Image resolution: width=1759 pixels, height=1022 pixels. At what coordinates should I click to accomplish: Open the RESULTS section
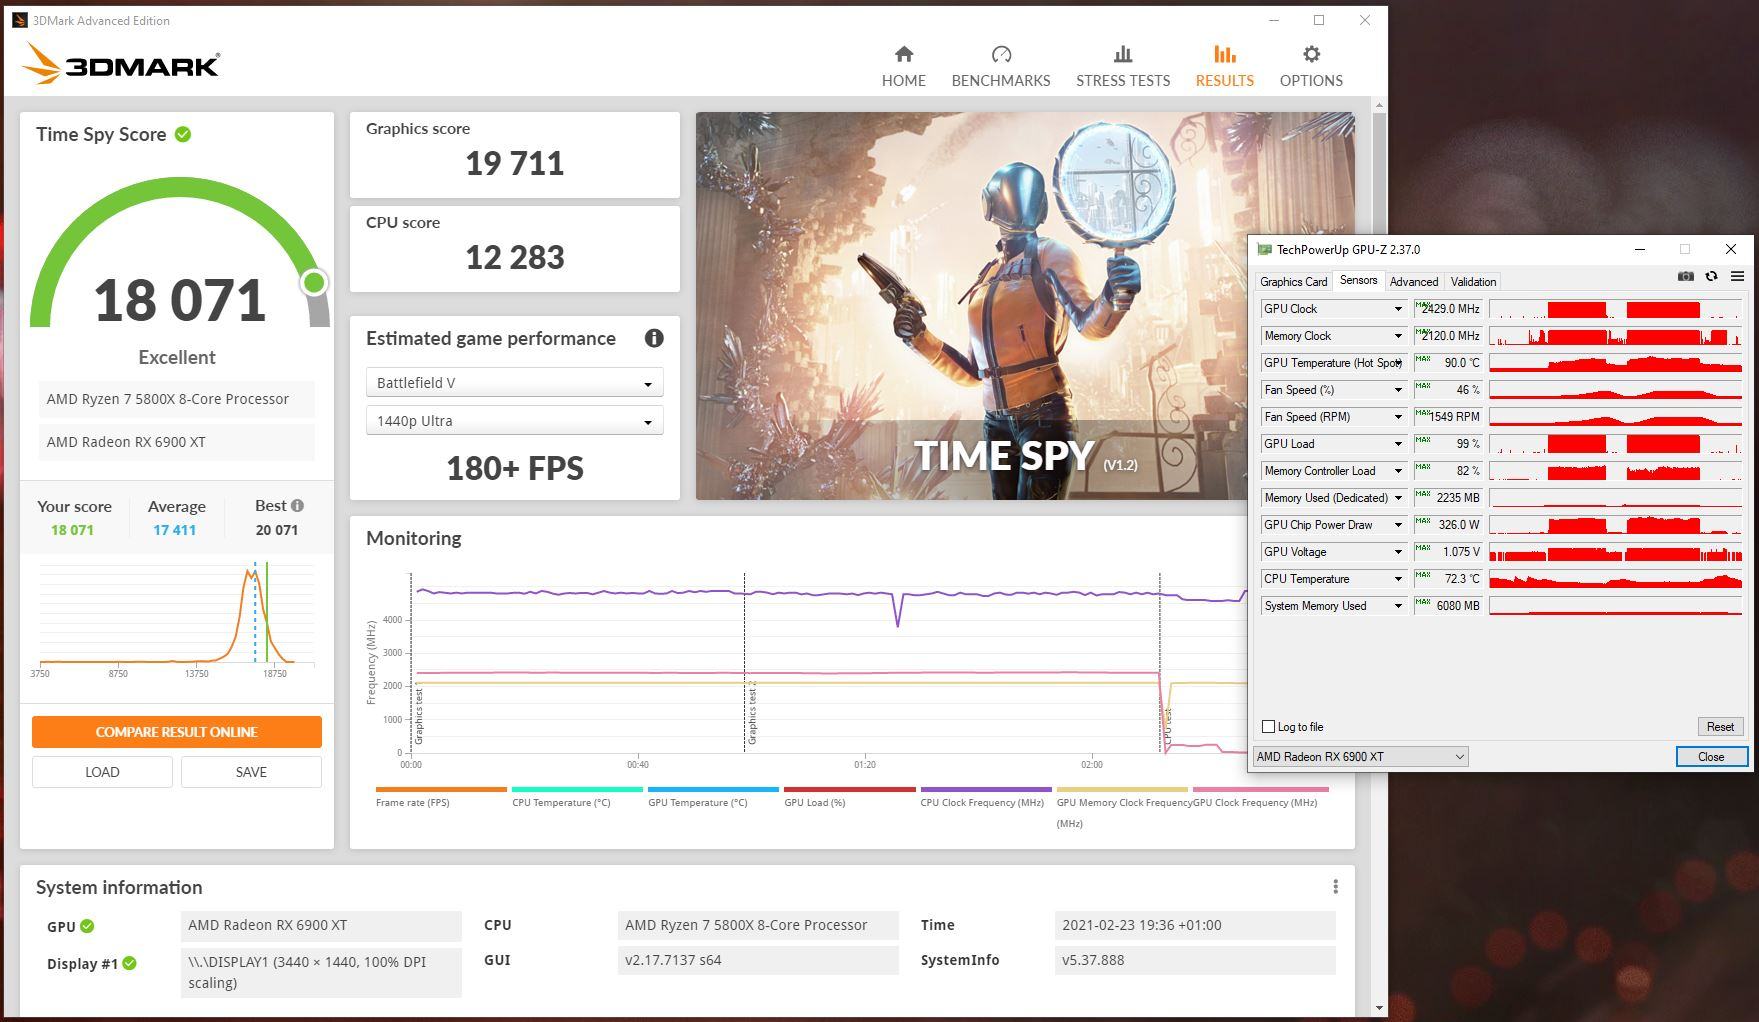point(1224,66)
